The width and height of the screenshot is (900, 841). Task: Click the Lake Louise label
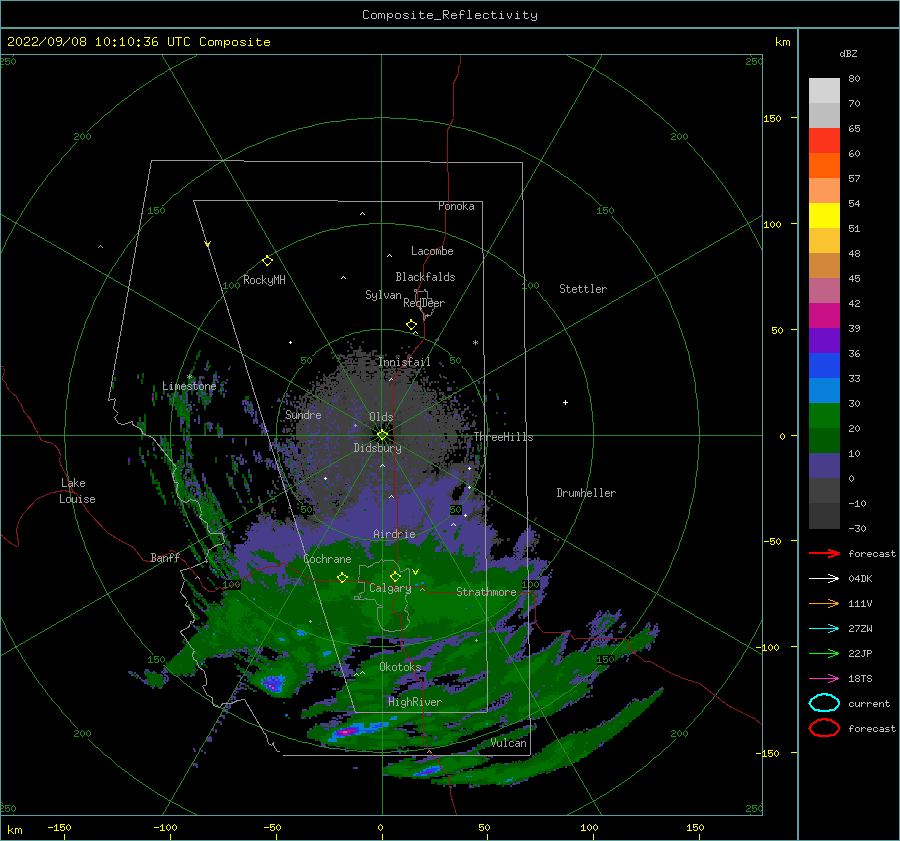[x=77, y=491]
